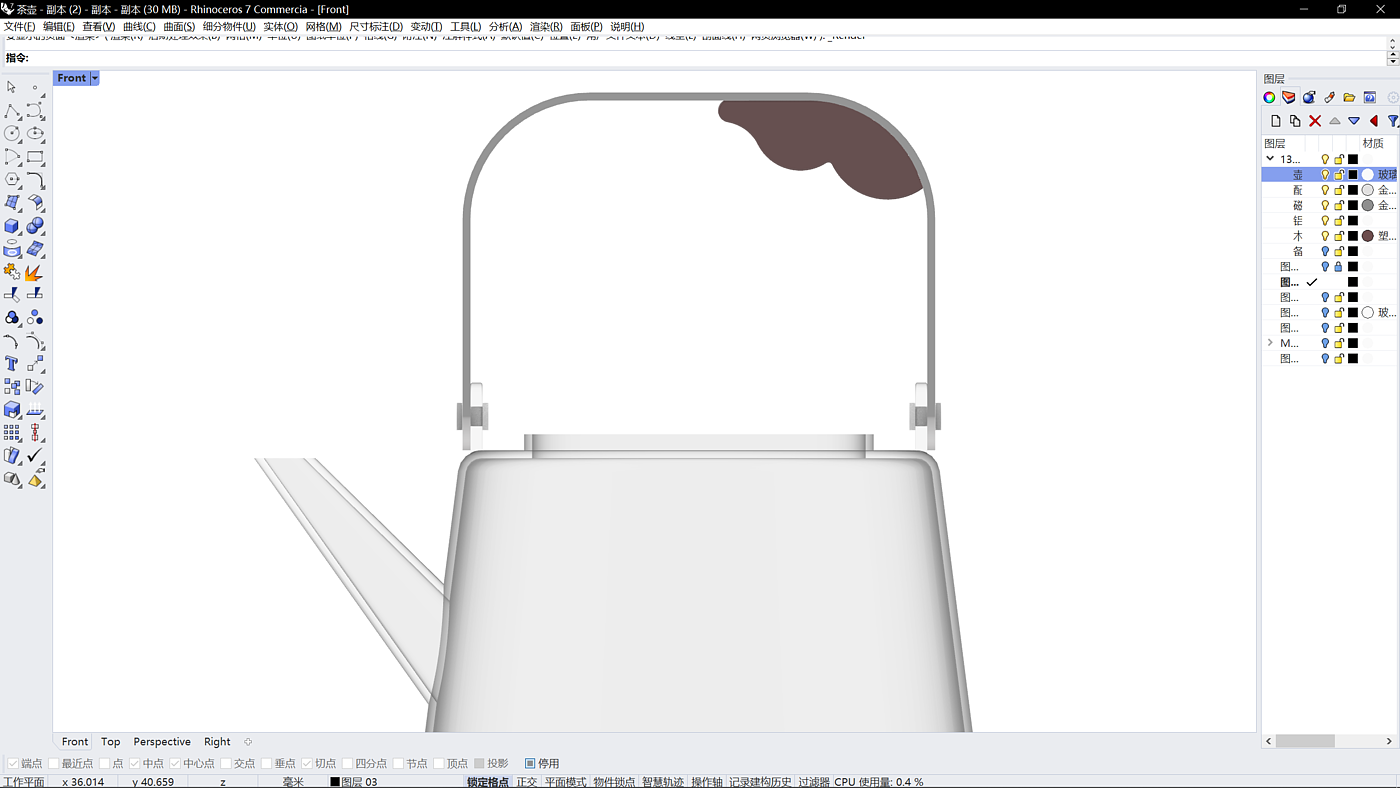Toggle the 停用 osnap checkbox
This screenshot has height=788, width=1400.
point(530,764)
